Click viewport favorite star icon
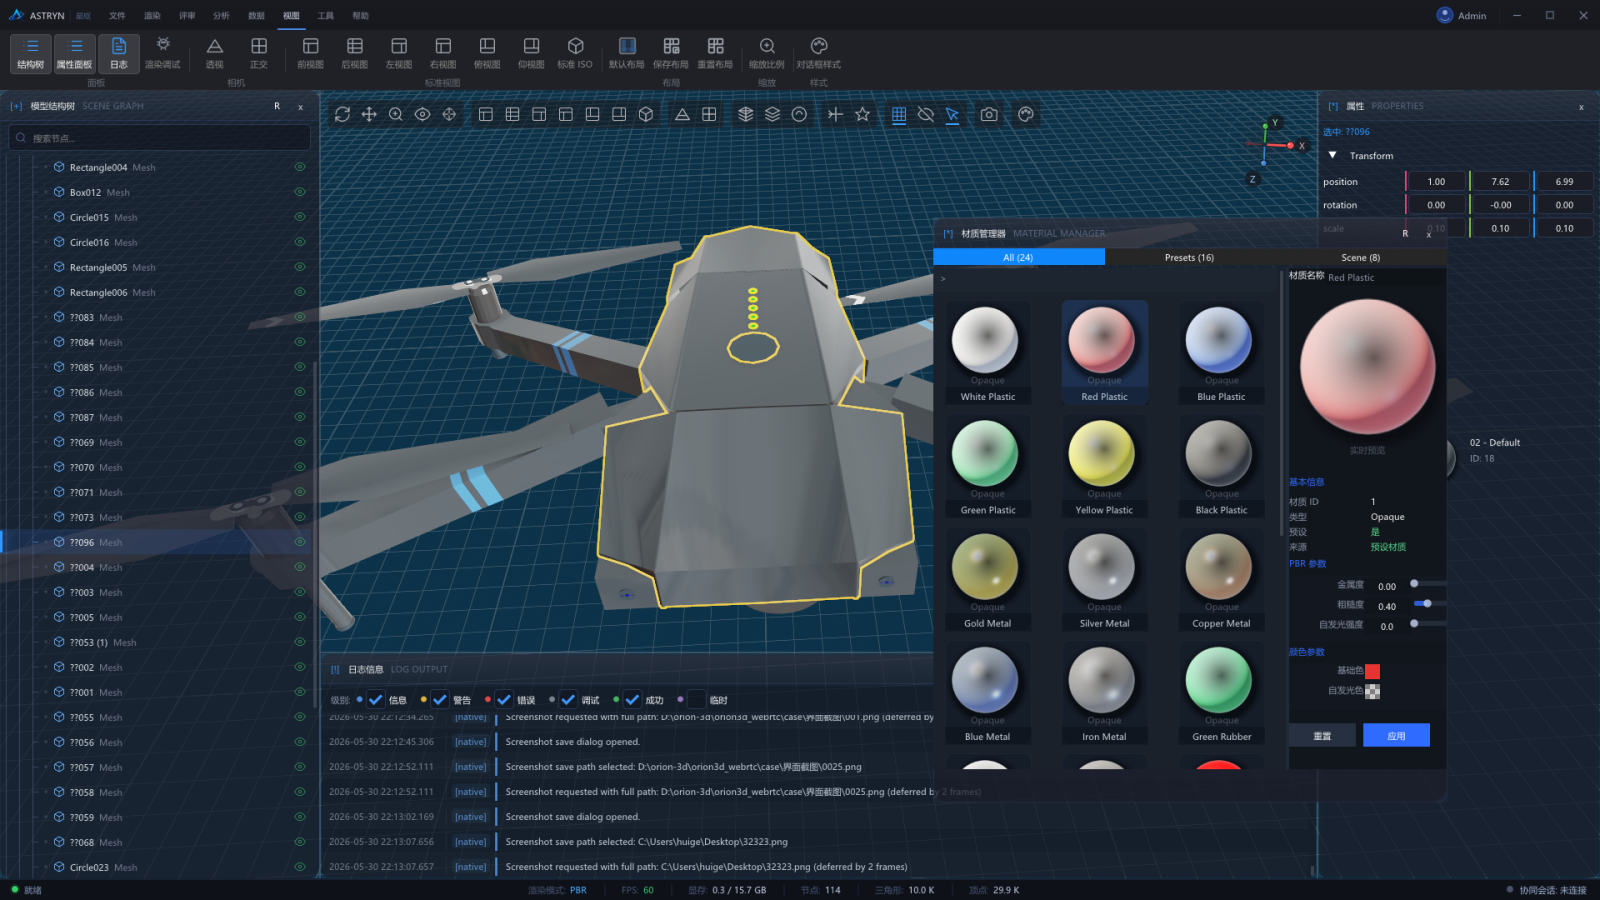Viewport: 1600px width, 900px height. tap(862, 115)
